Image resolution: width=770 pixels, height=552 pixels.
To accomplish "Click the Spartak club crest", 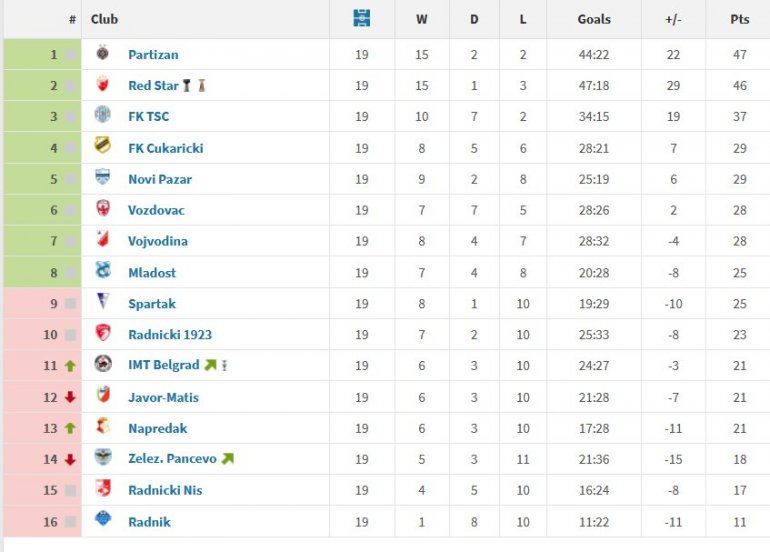I will coord(102,303).
